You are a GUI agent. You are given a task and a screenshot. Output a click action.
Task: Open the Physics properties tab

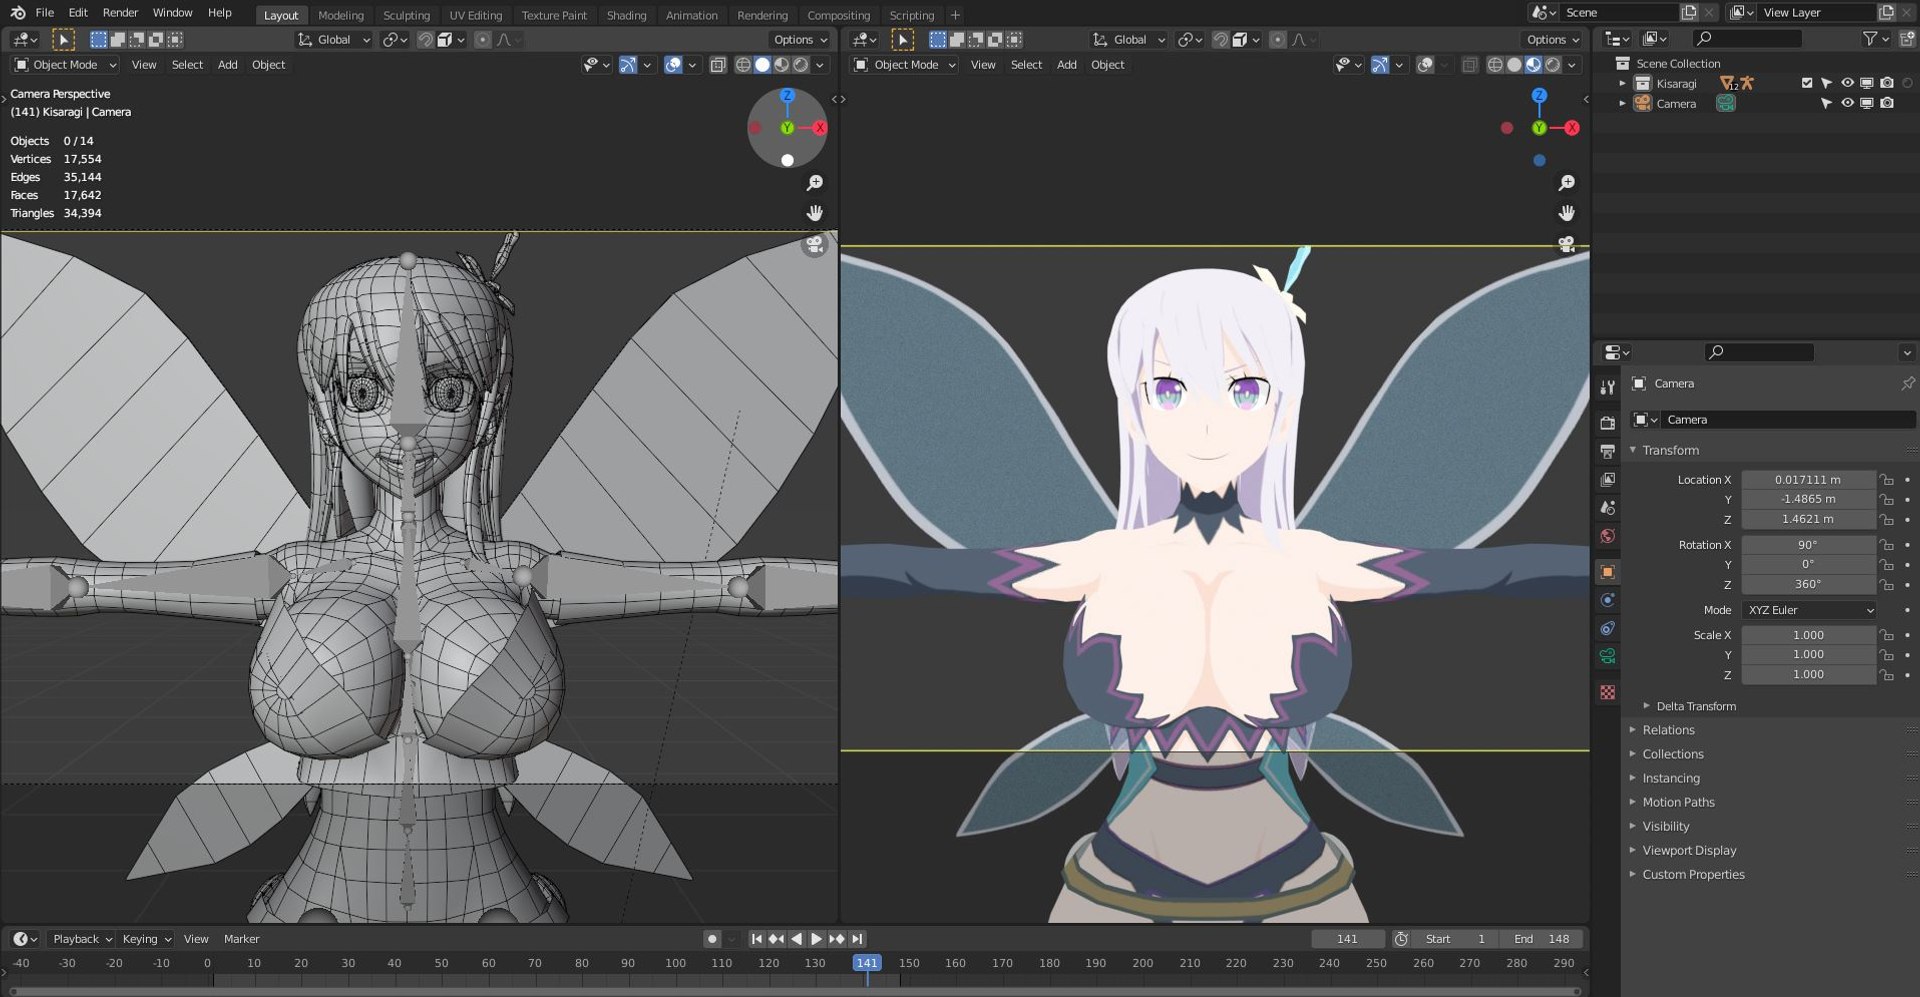tap(1607, 599)
